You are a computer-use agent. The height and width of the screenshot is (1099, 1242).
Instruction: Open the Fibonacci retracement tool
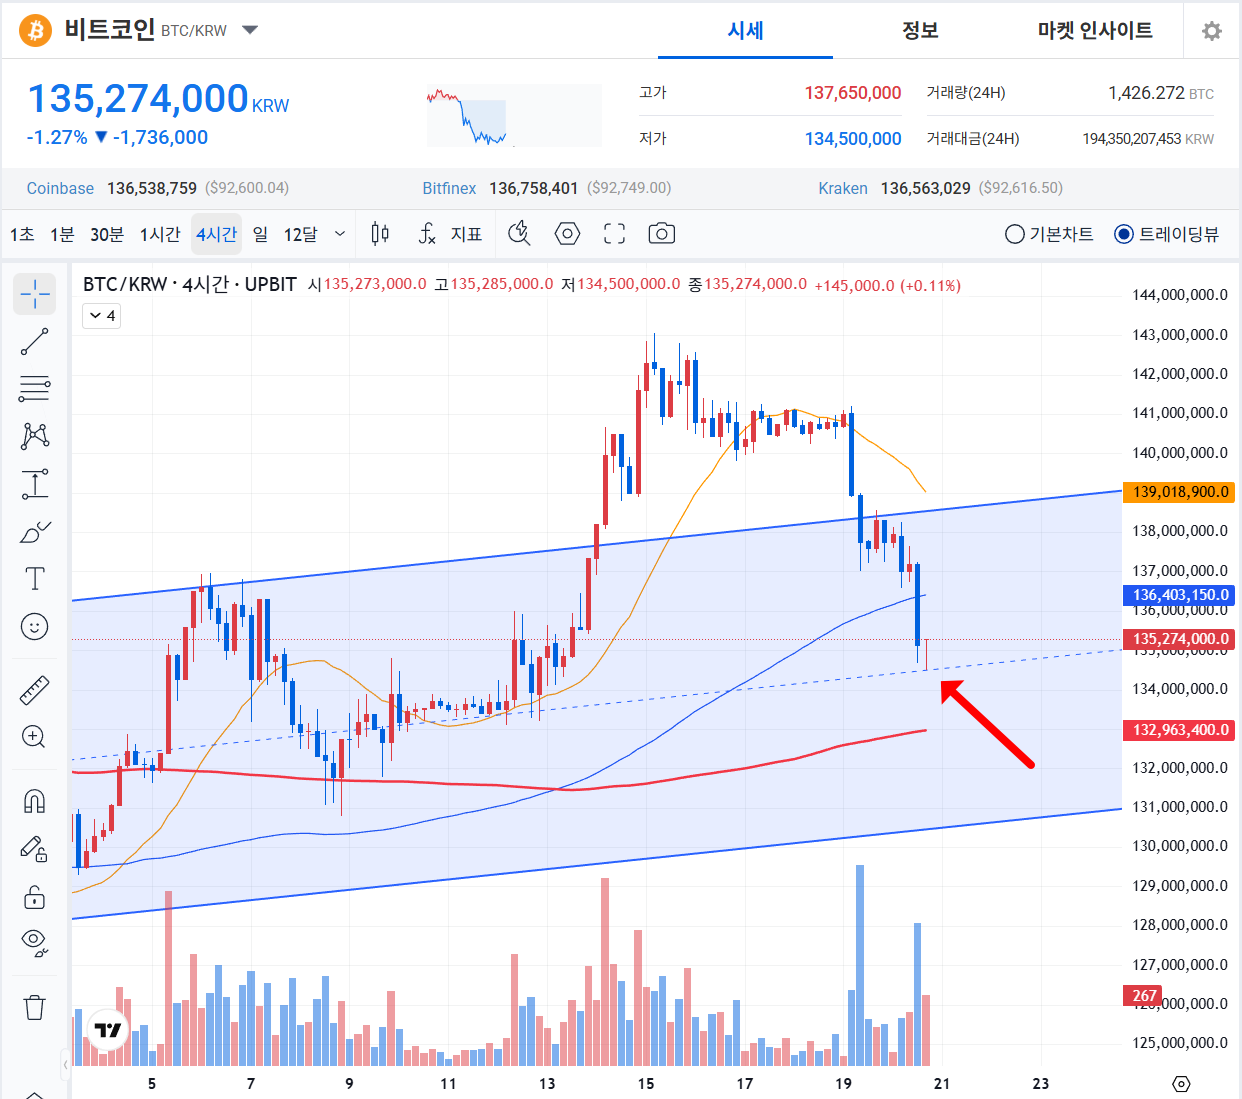34,388
